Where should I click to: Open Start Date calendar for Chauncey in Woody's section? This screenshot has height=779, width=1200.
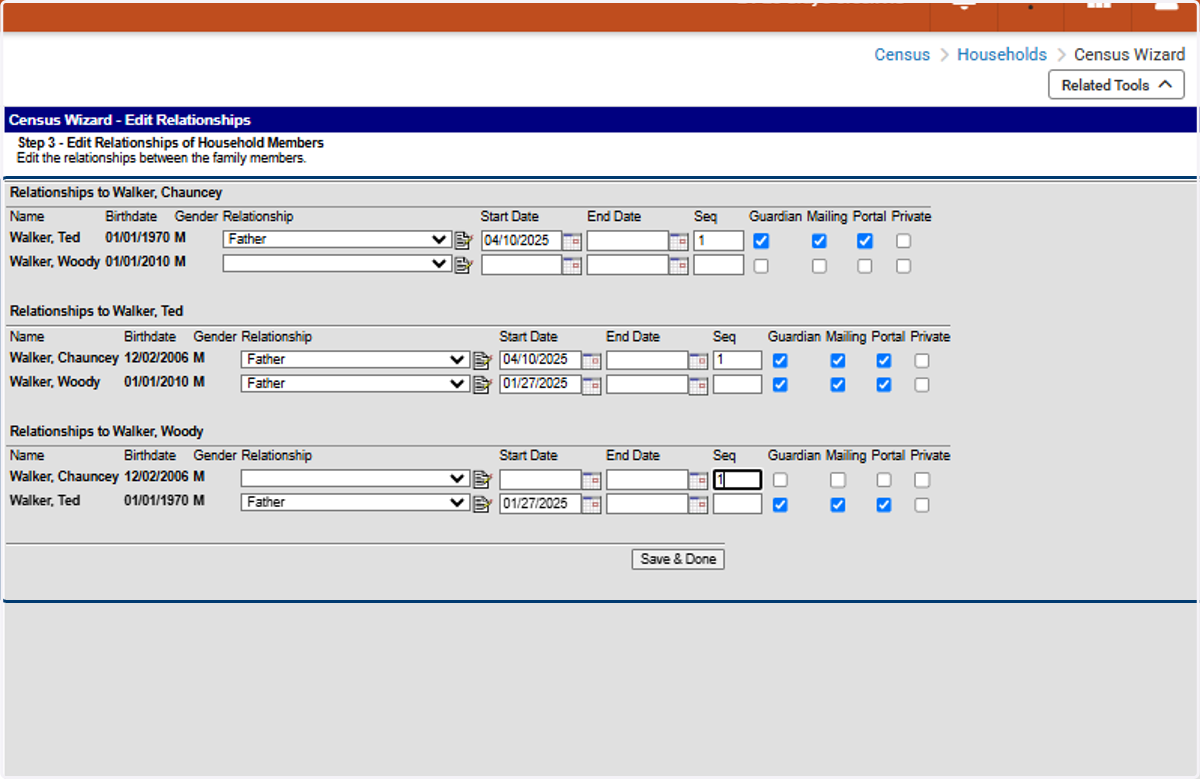[x=591, y=479]
